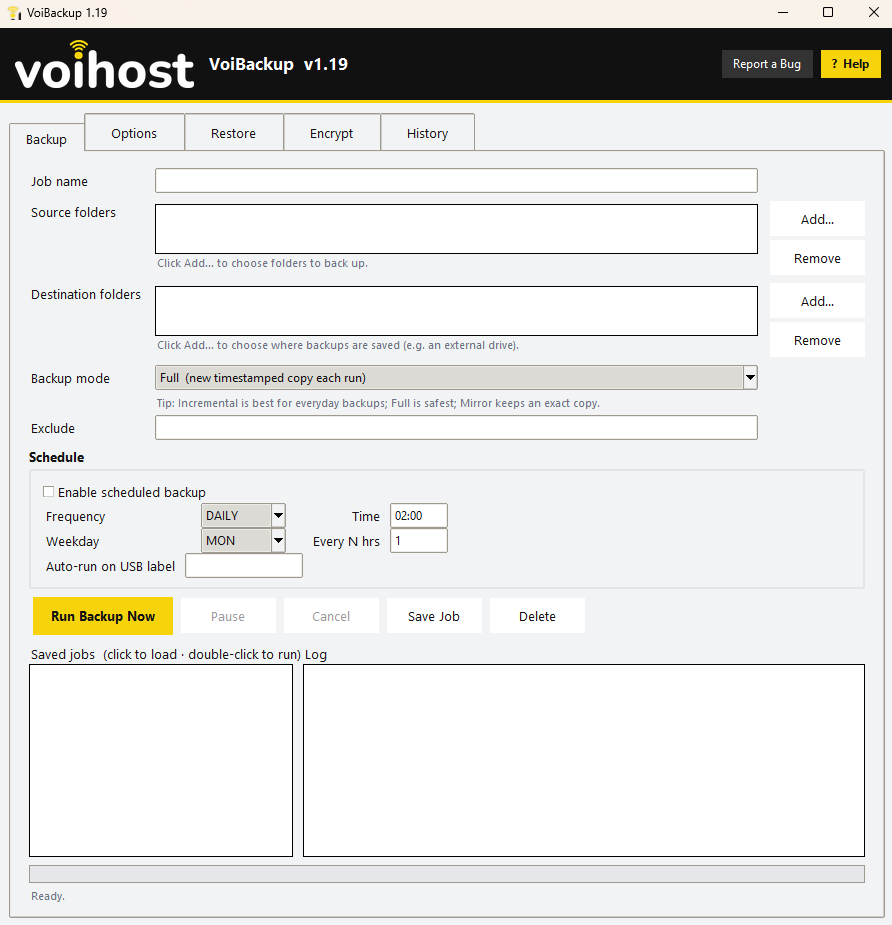Focus the Exclude input field
Image resolution: width=892 pixels, height=925 pixels.
456,428
